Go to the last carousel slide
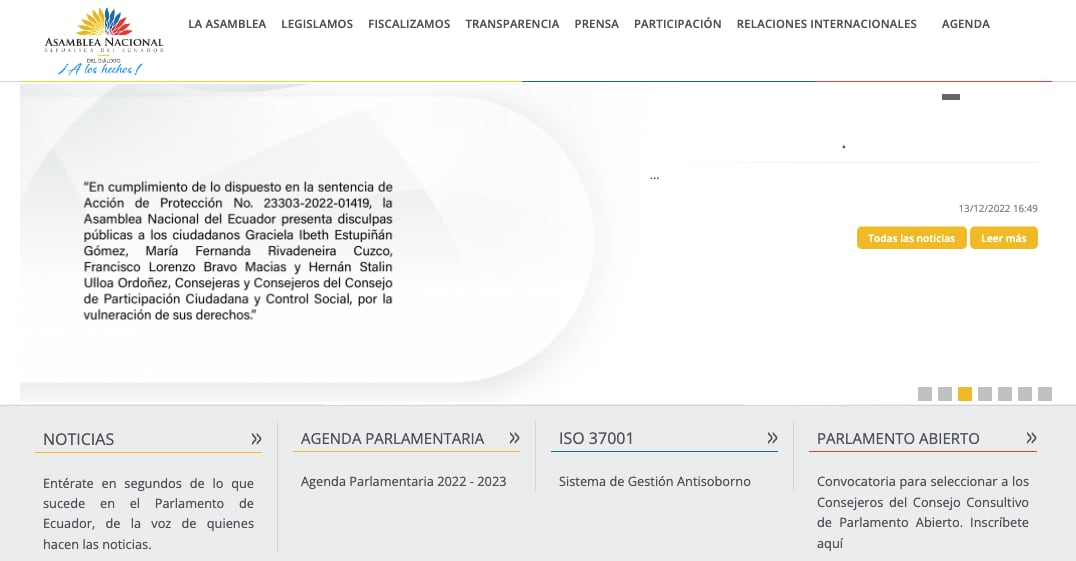 coord(1045,394)
